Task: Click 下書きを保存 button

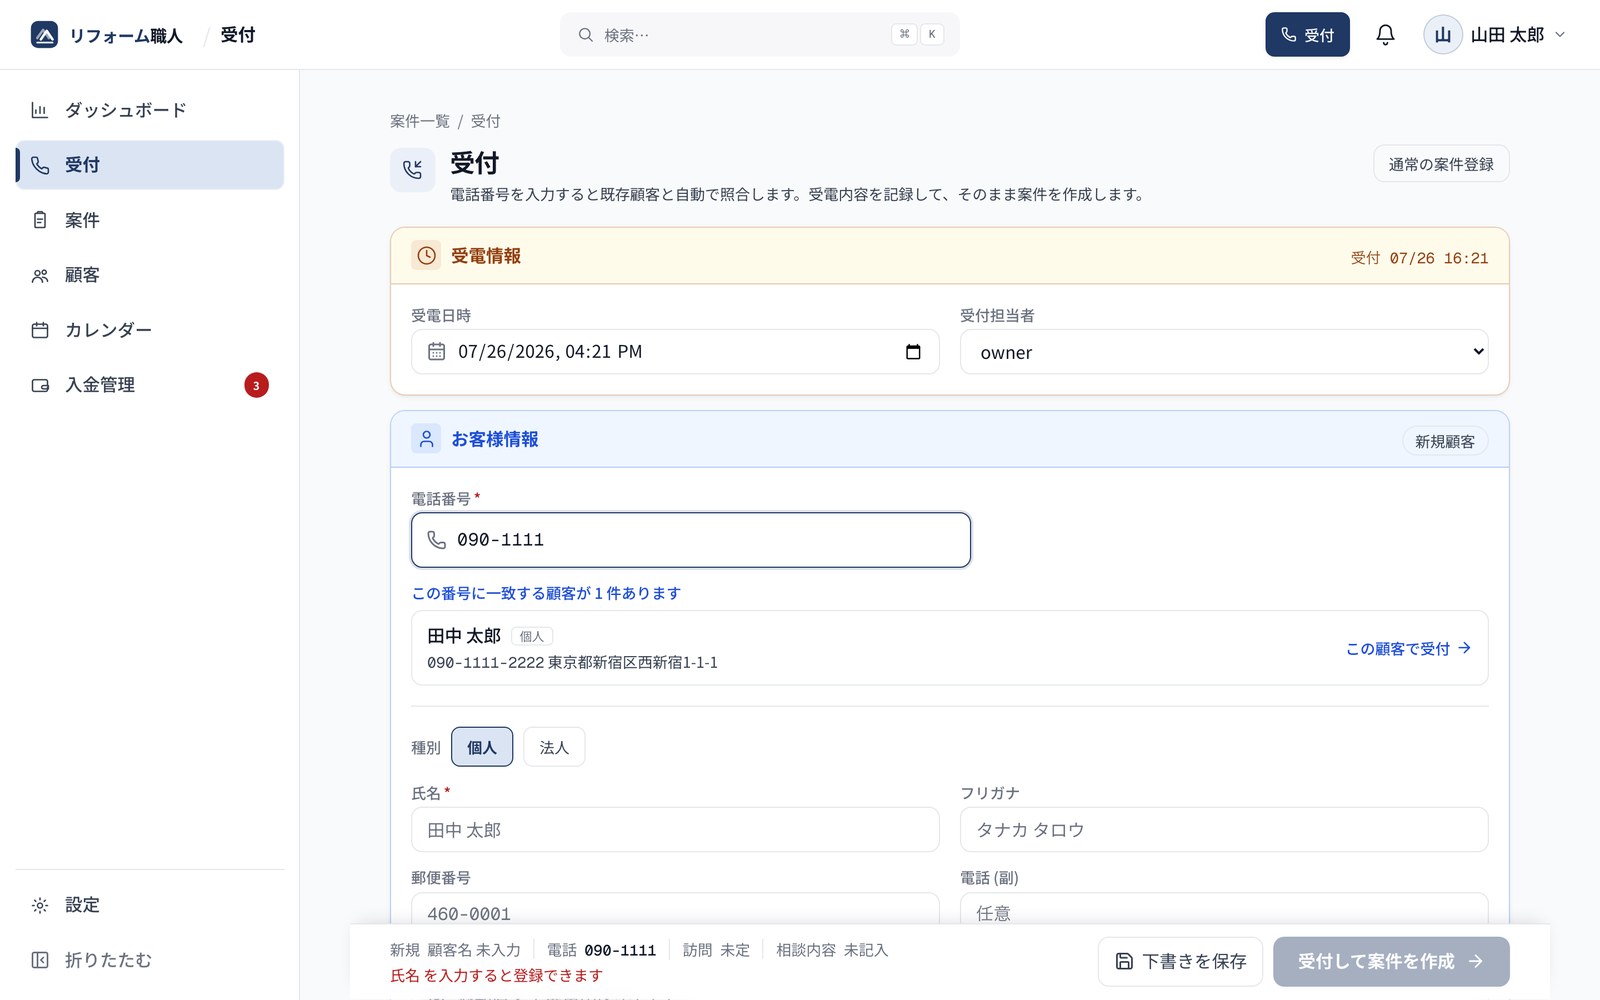Action: coord(1180,961)
